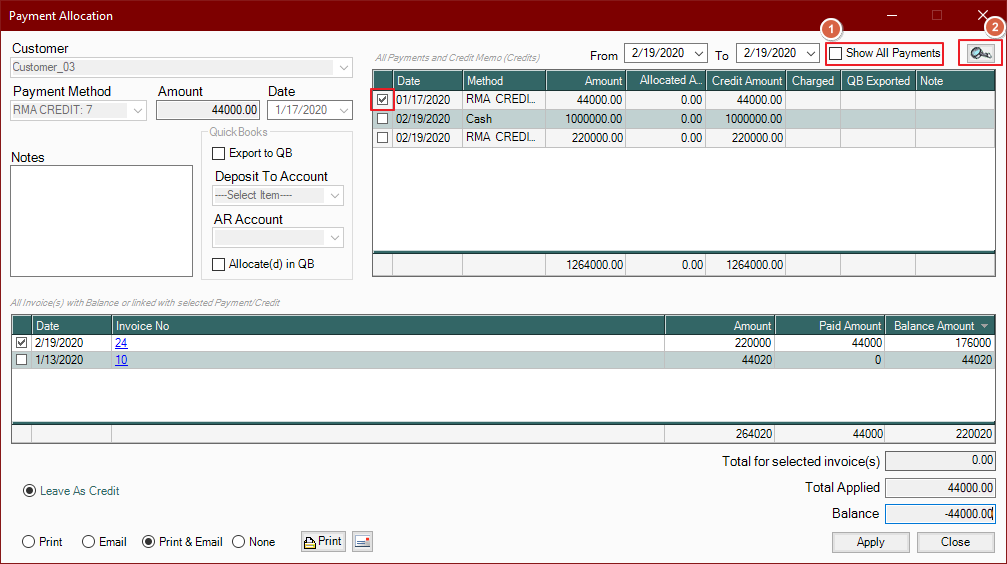1007x564 pixels.
Task: Tick the Allocate(d) in QB checkbox
Action: coord(219,264)
